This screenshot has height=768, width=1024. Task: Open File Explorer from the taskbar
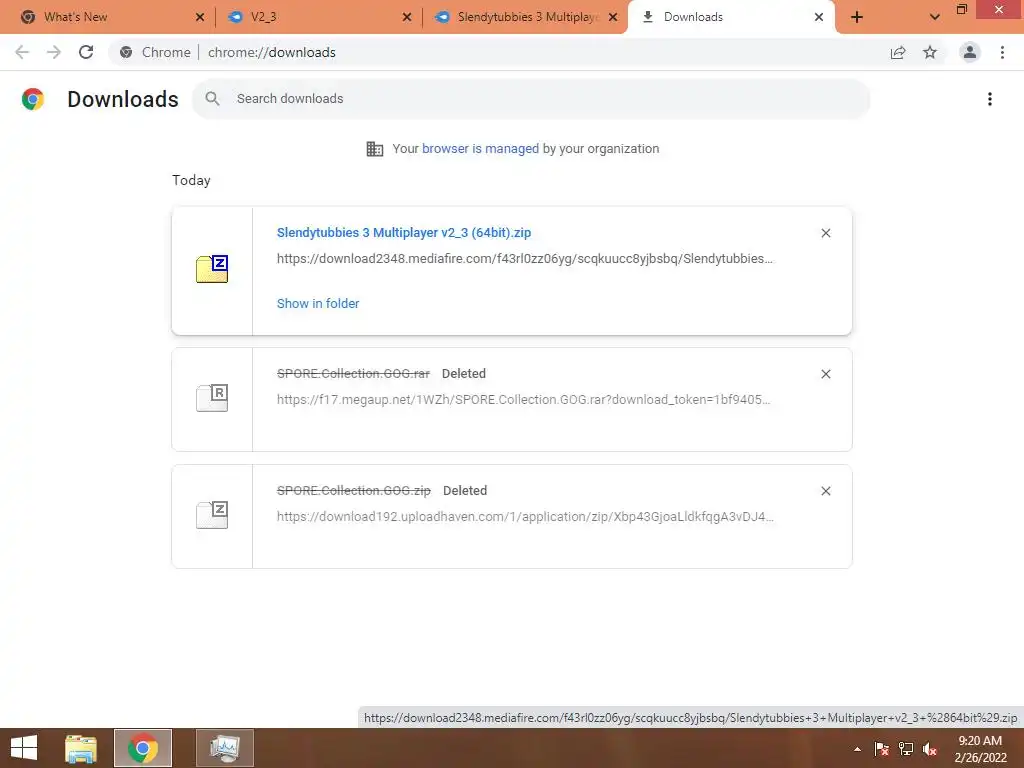(x=81, y=748)
